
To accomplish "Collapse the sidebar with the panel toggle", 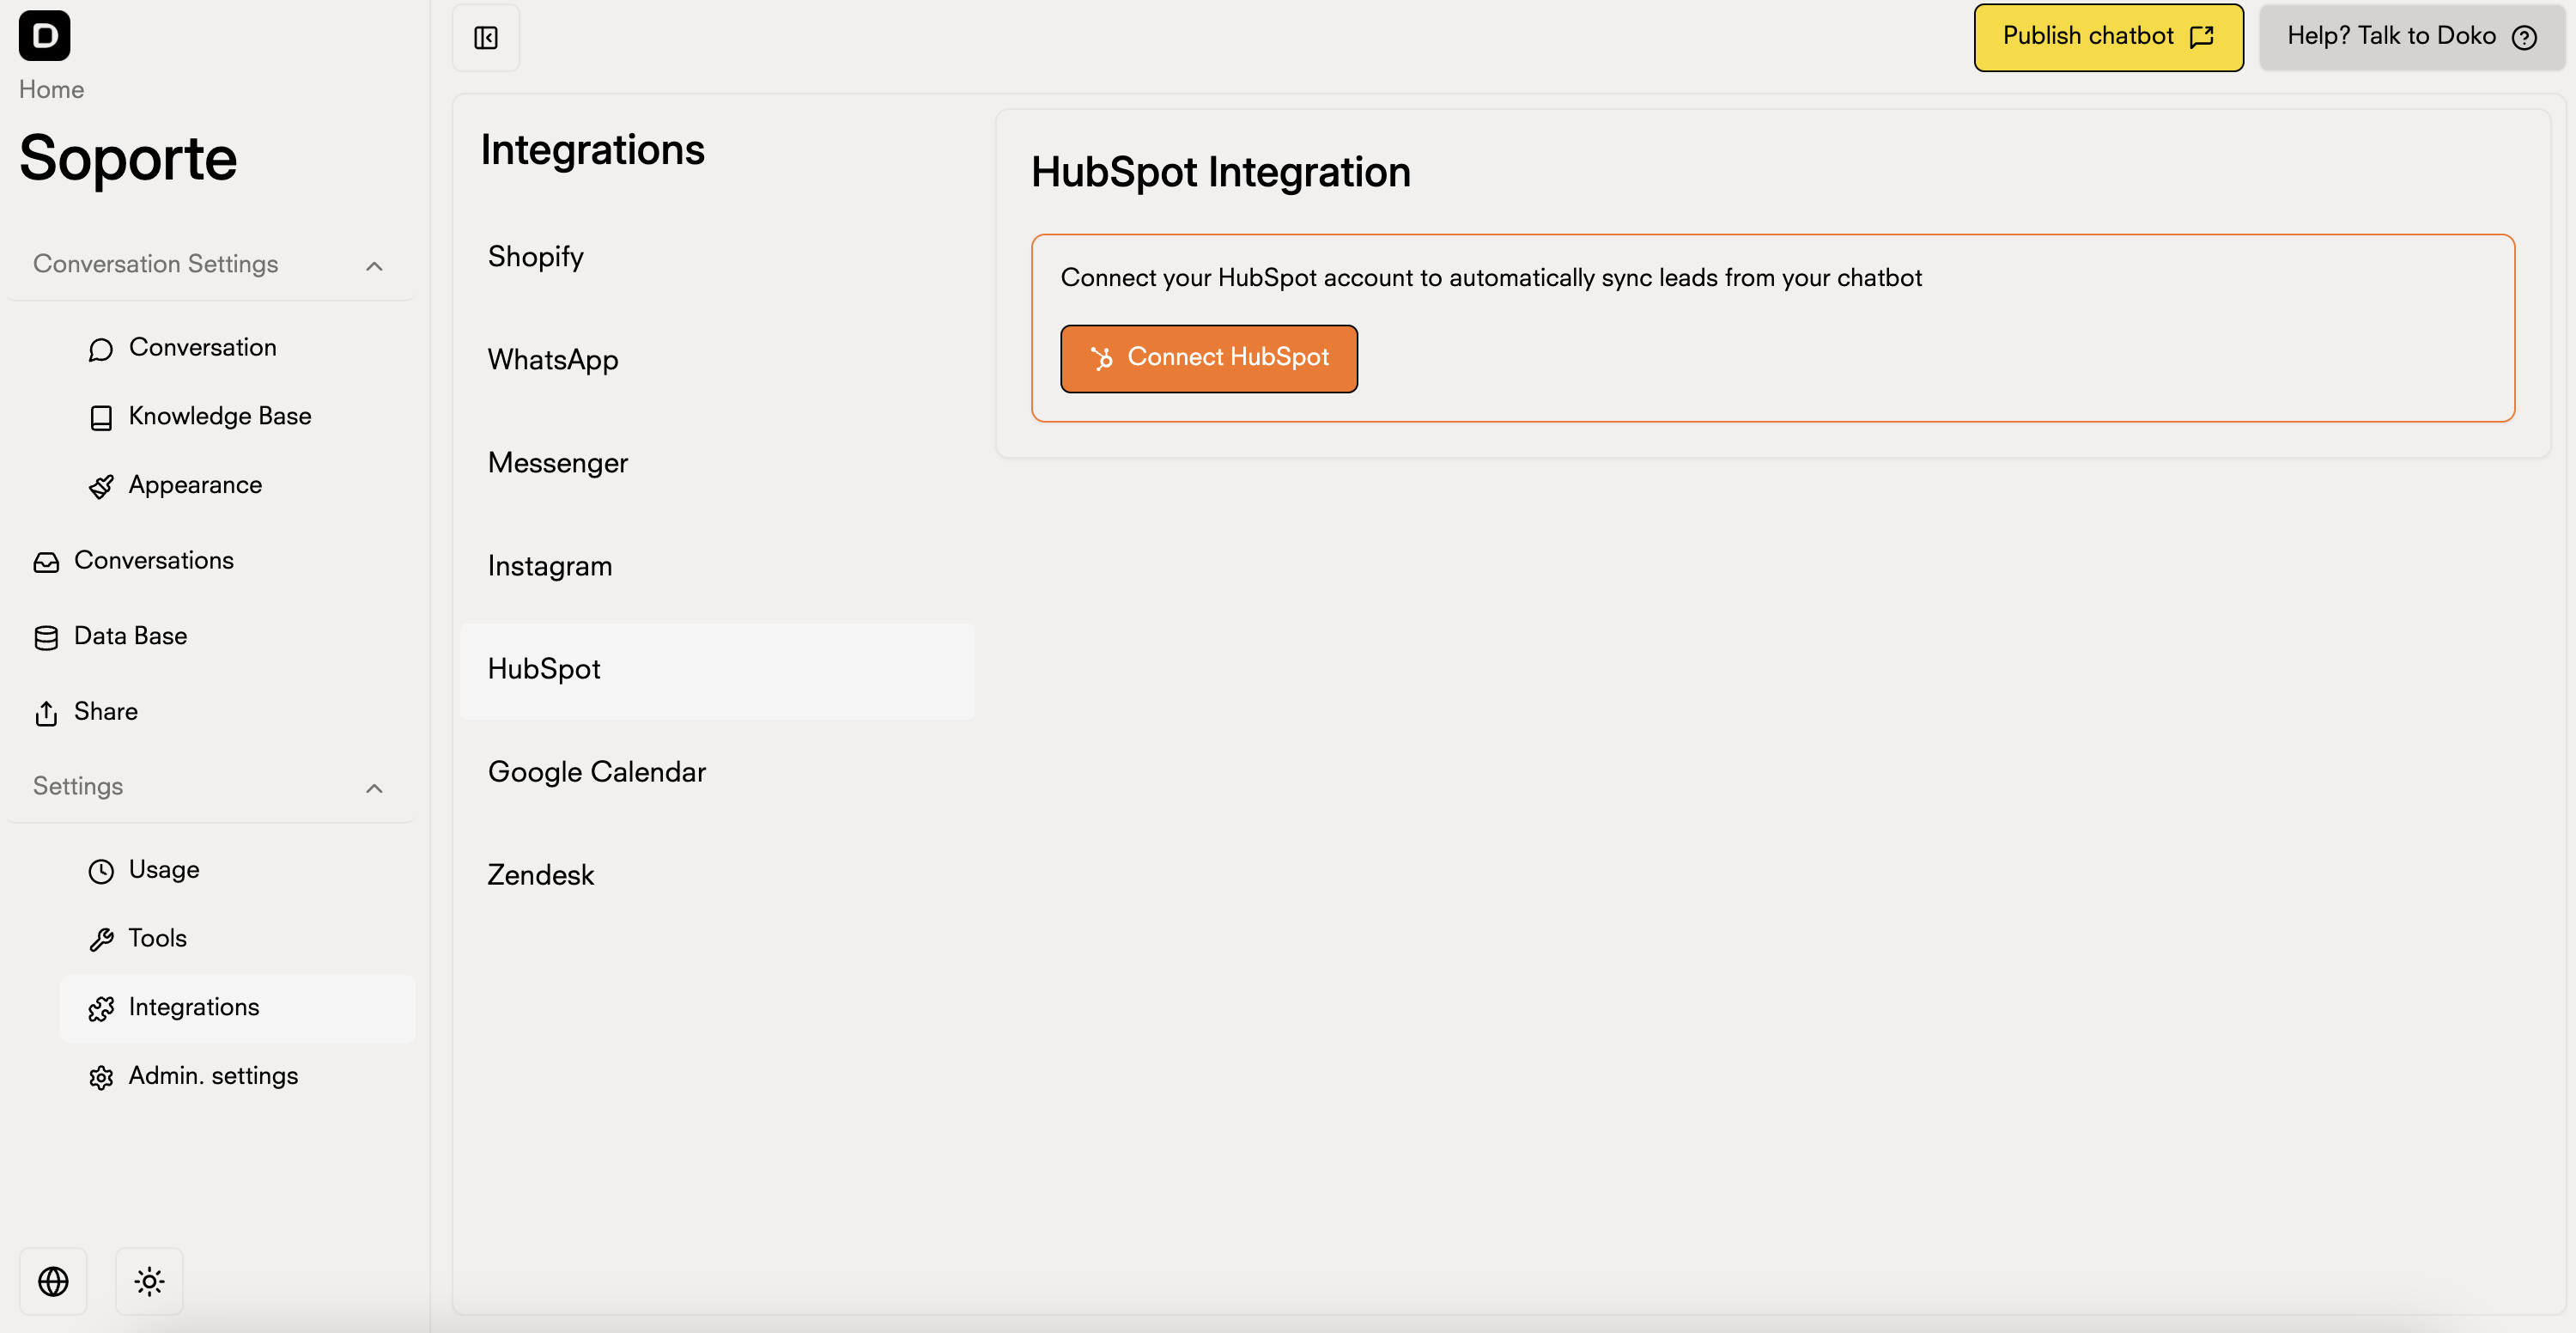I will coord(485,38).
